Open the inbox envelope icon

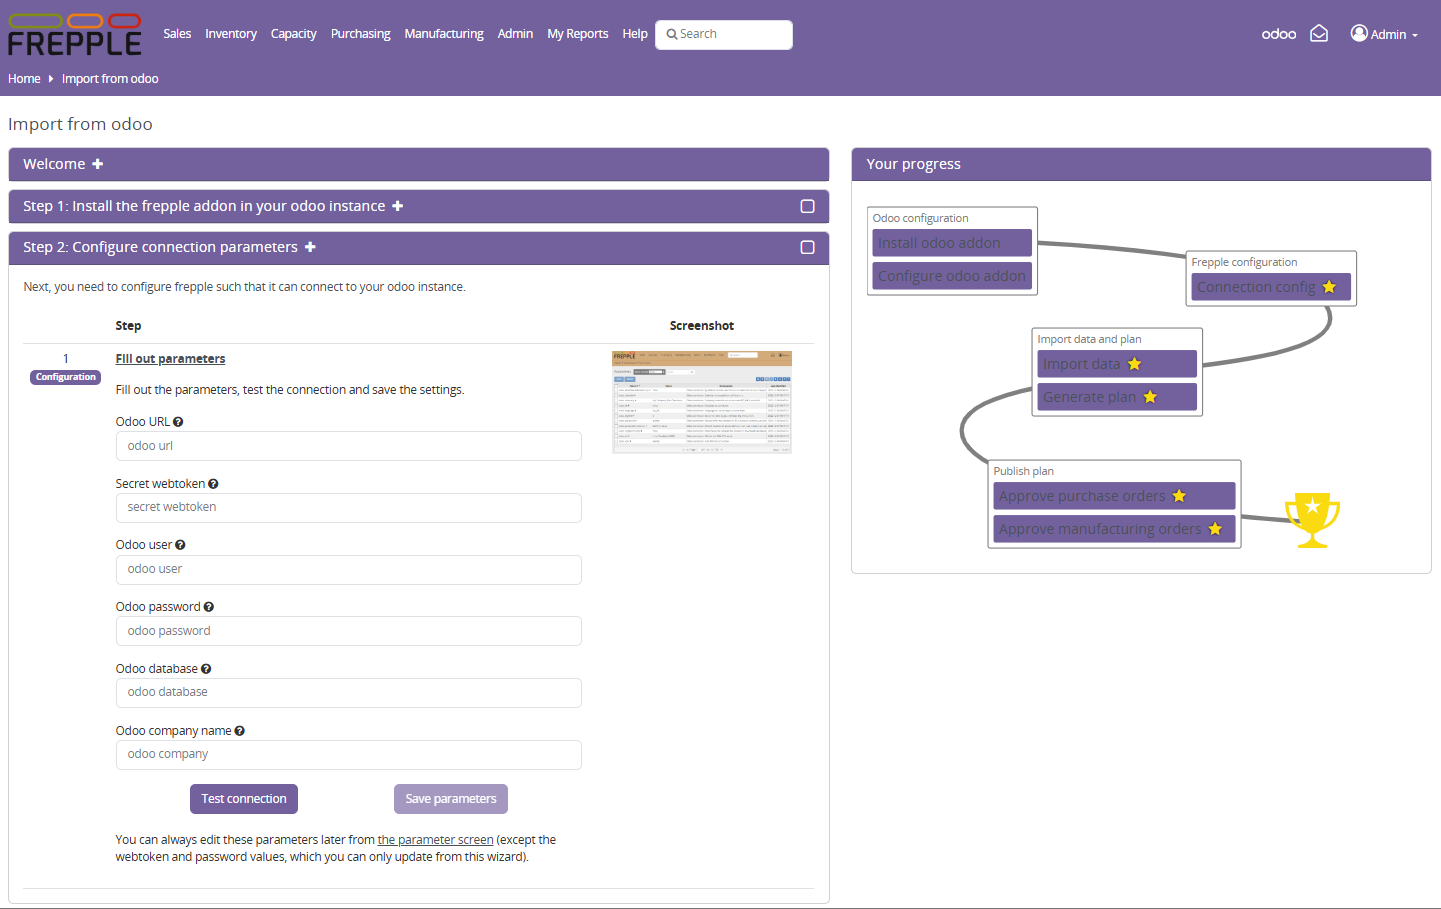click(1319, 34)
